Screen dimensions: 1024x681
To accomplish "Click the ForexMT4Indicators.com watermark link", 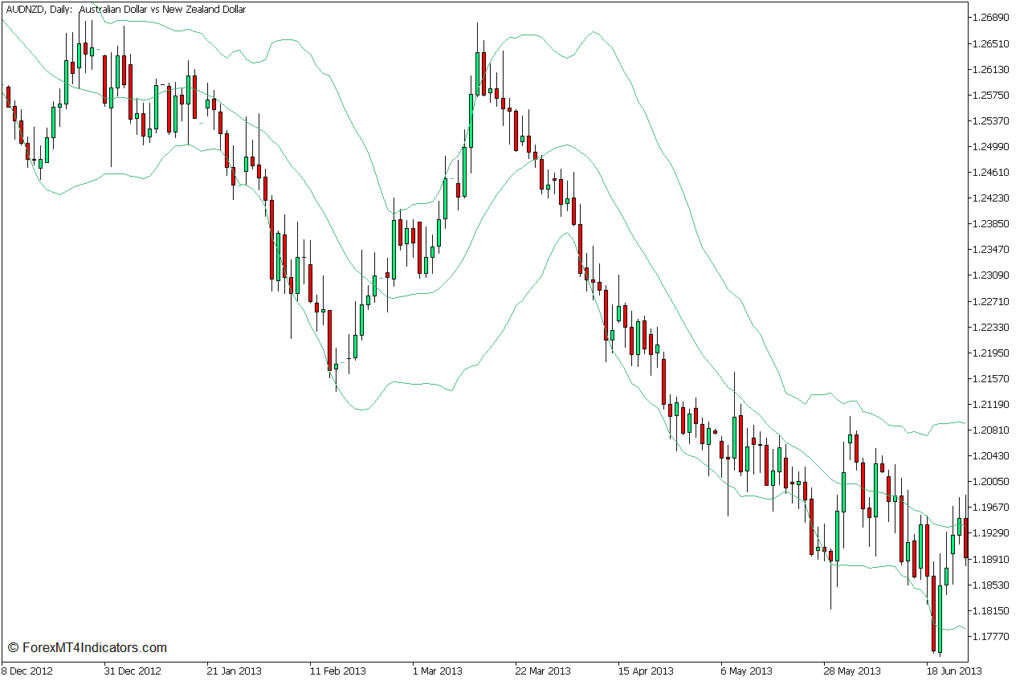I will click(x=87, y=648).
